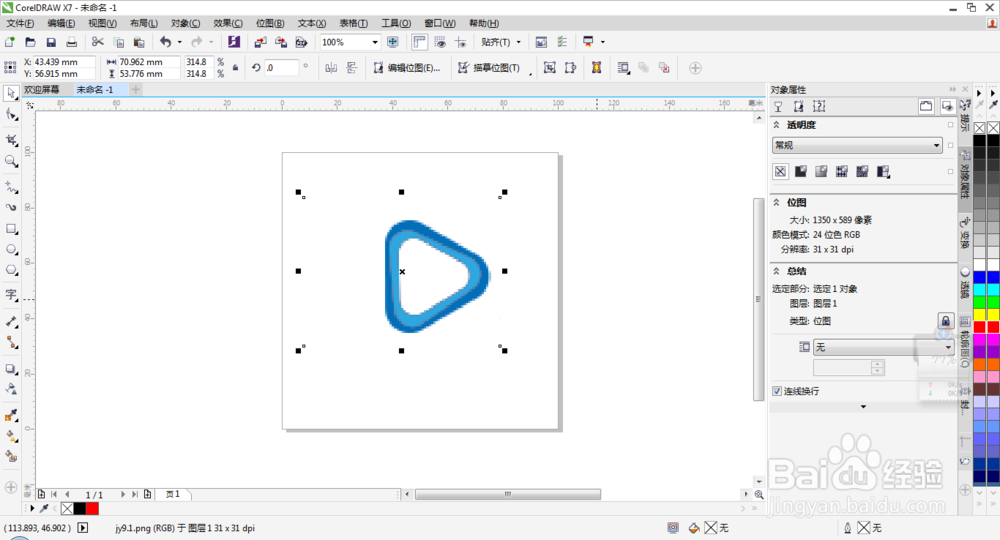This screenshot has height=540, width=1000.
Task: Go to next page arrow
Action: pyautogui.click(x=123, y=494)
